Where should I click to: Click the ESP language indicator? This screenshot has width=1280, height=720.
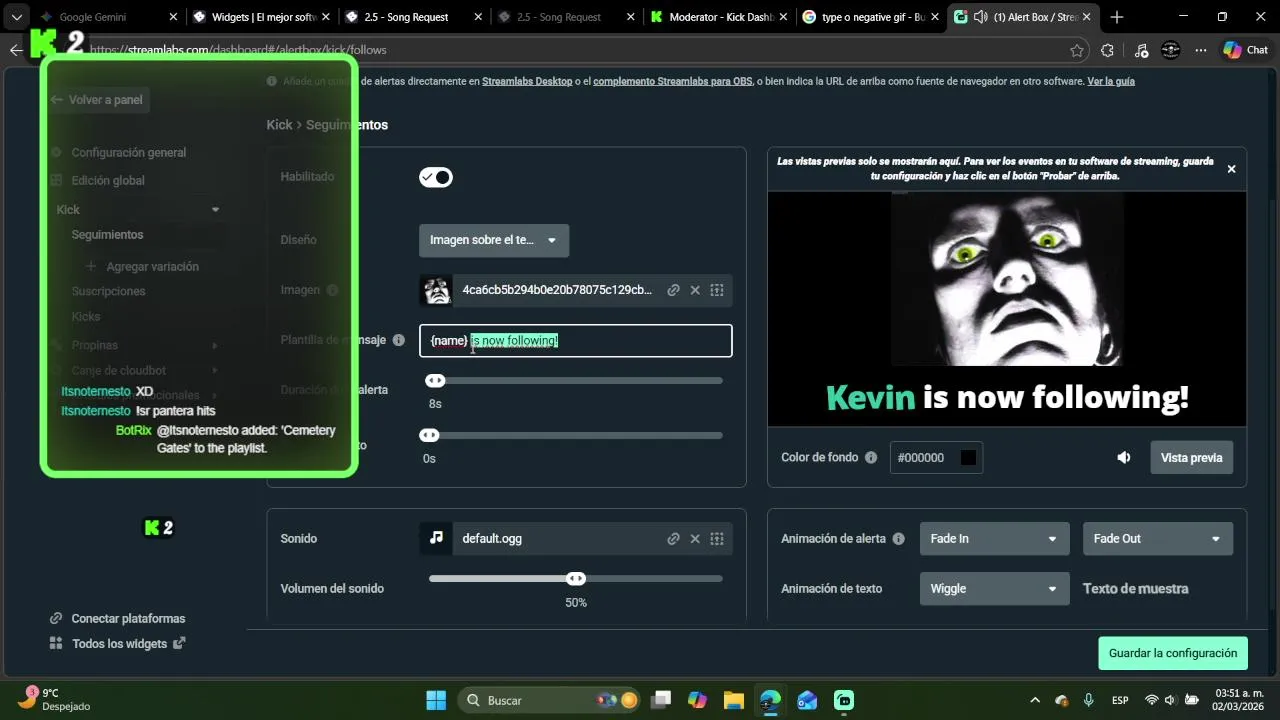pyautogui.click(x=1121, y=700)
